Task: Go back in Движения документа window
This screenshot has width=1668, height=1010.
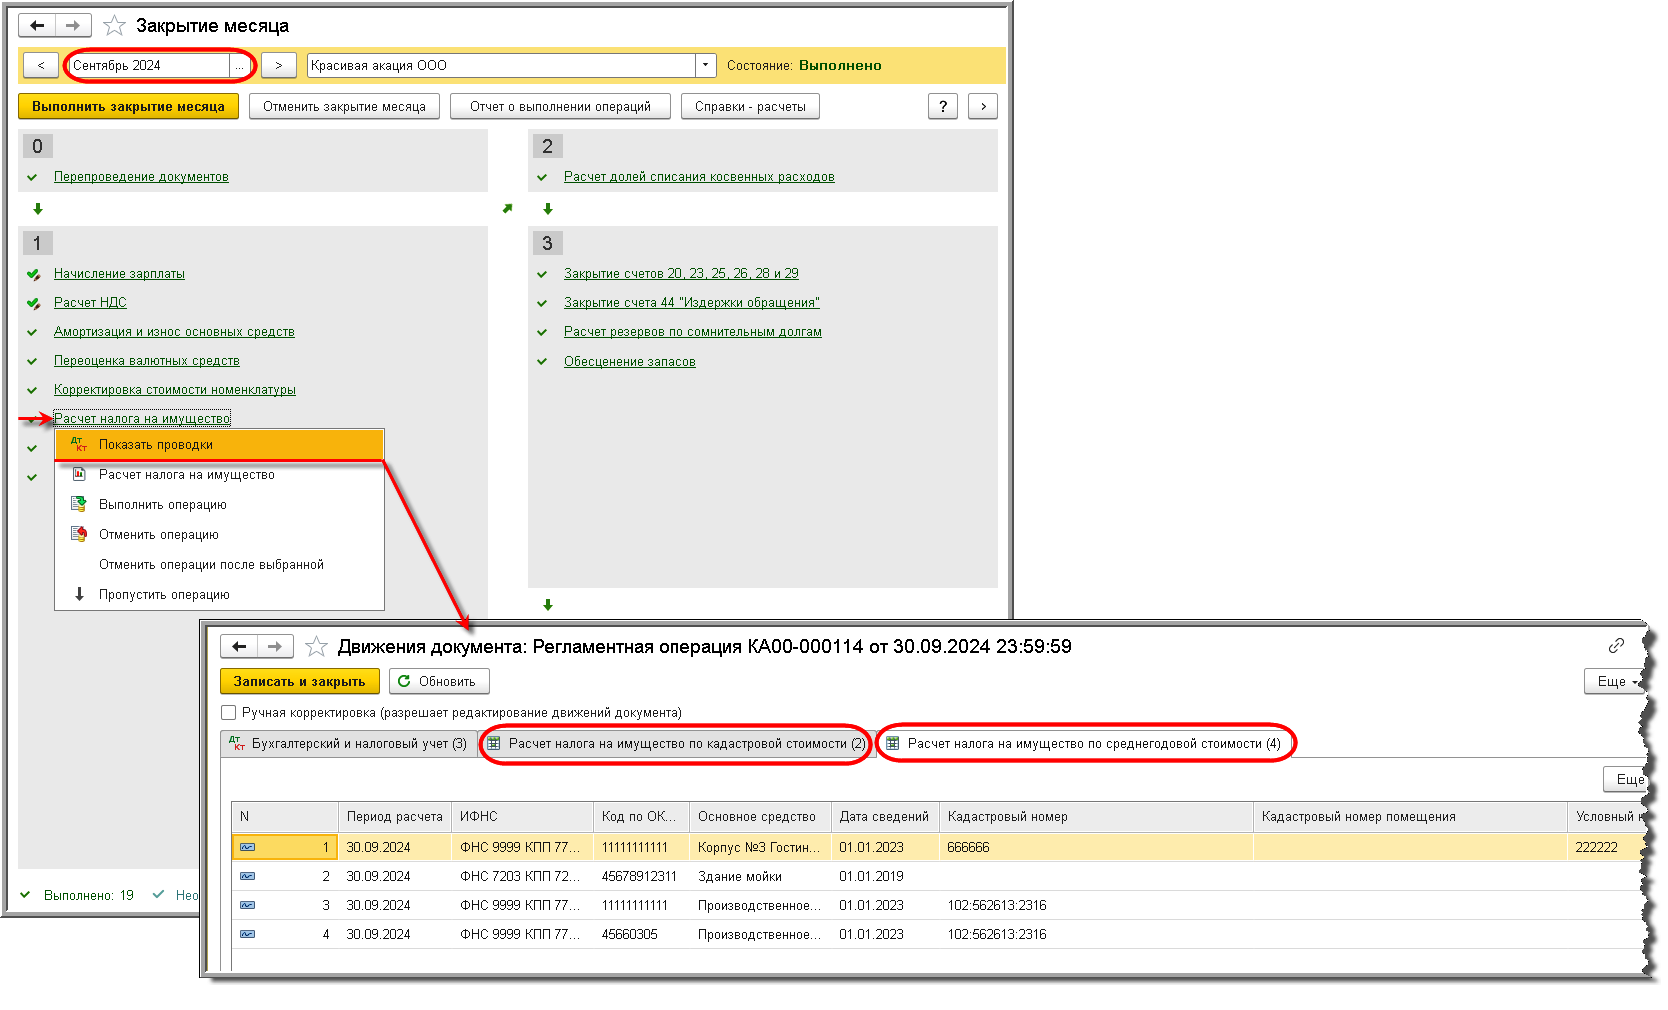Action: tap(239, 646)
